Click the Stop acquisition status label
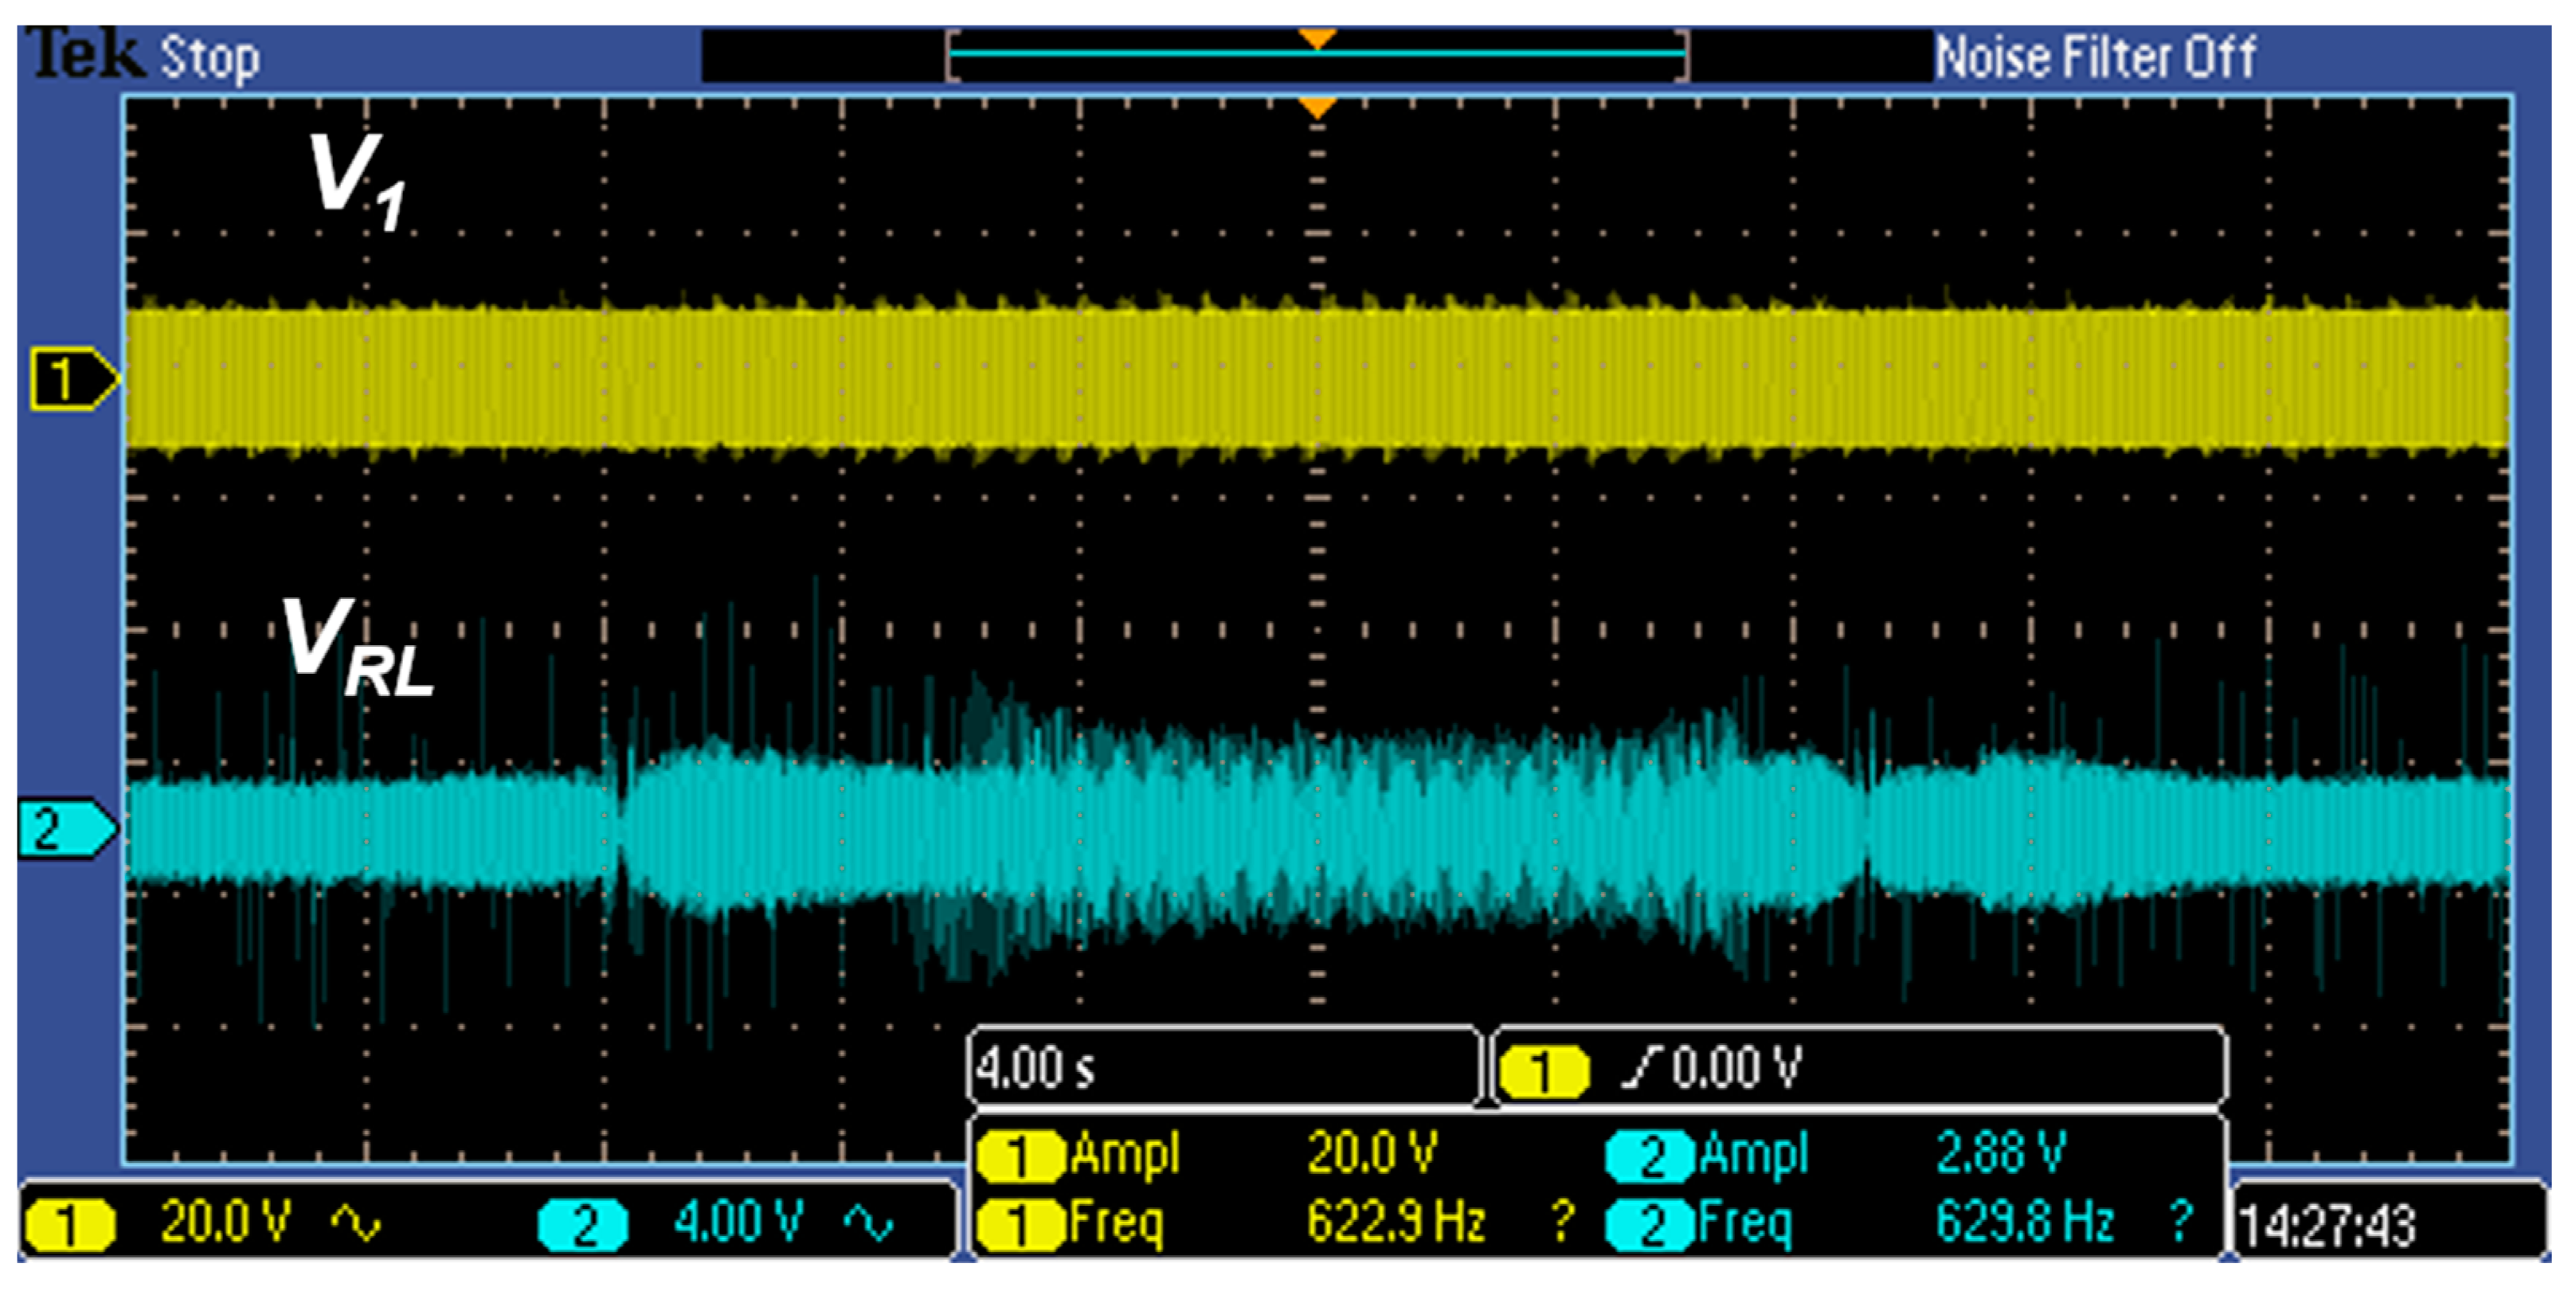The width and height of the screenshot is (2576, 1295). pyautogui.click(x=210, y=58)
